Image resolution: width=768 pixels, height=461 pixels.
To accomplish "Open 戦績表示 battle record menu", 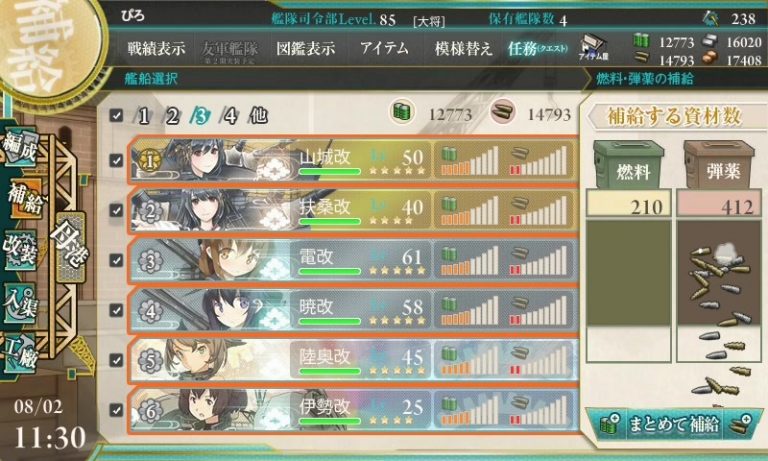I will point(156,49).
